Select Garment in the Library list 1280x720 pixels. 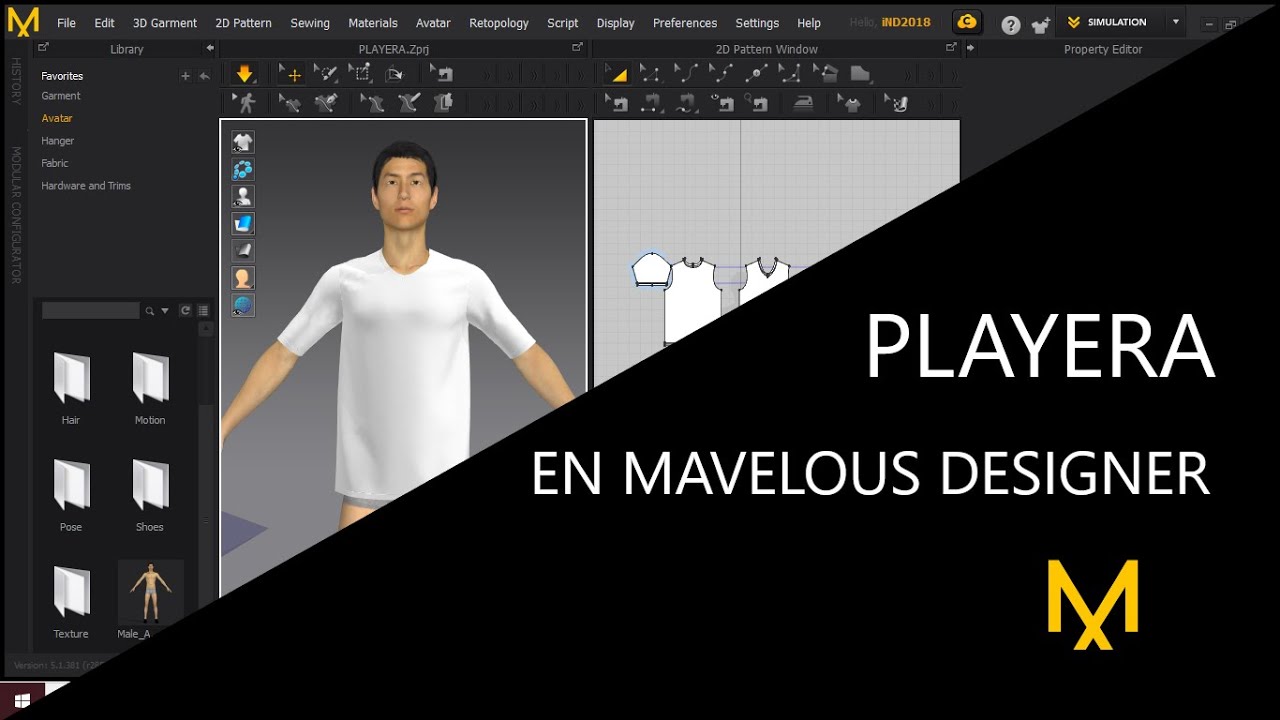pos(61,96)
